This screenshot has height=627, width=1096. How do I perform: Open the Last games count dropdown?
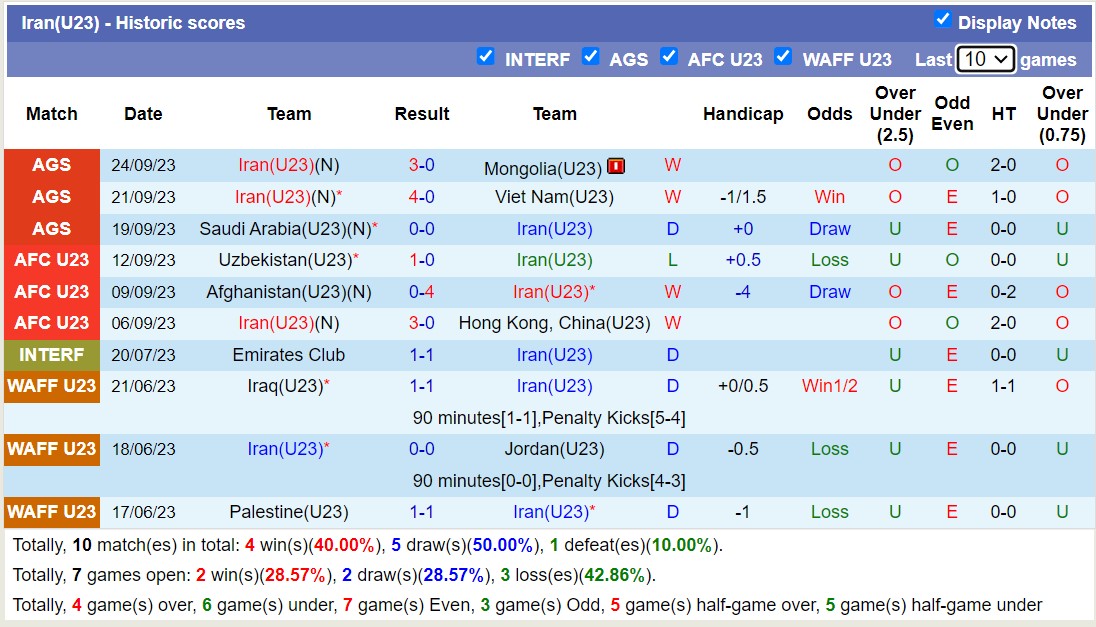985,59
